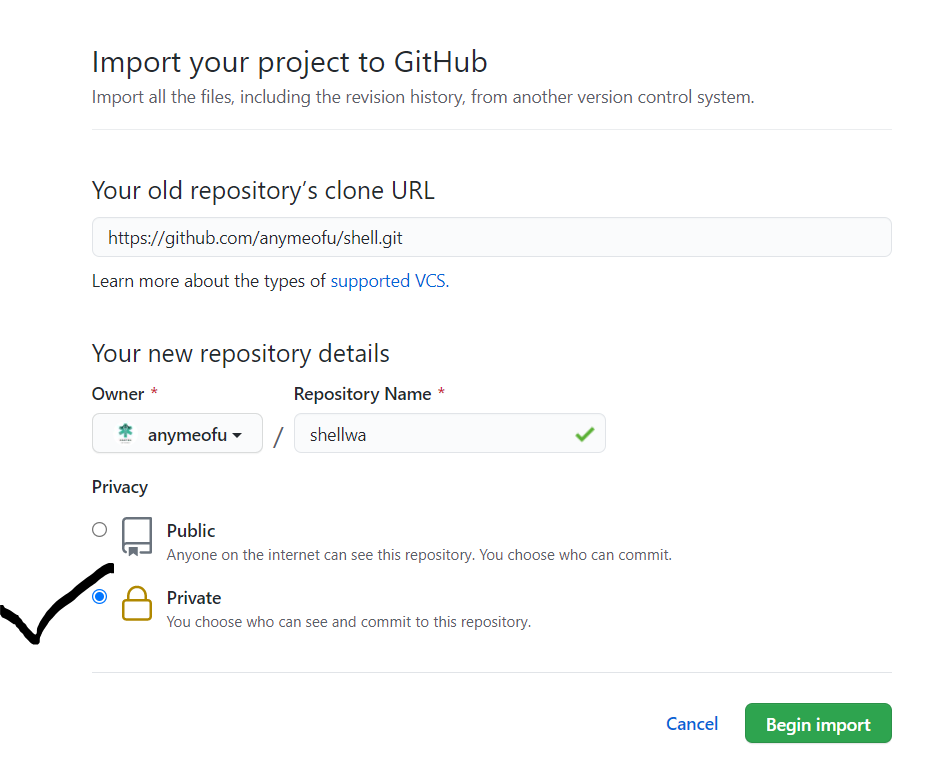The height and width of the screenshot is (780, 942).
Task: Click the anymeofu avatar icon
Action: [125, 433]
